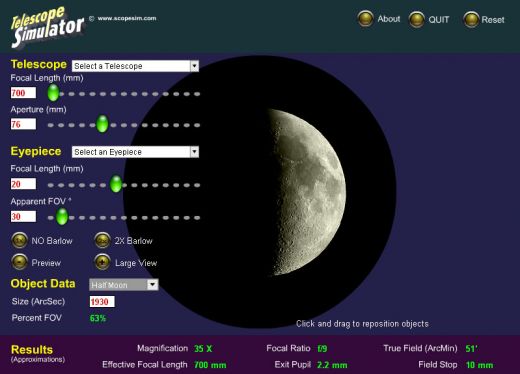
Task: Click the aperture field showing 76
Action: pyautogui.click(x=23, y=124)
